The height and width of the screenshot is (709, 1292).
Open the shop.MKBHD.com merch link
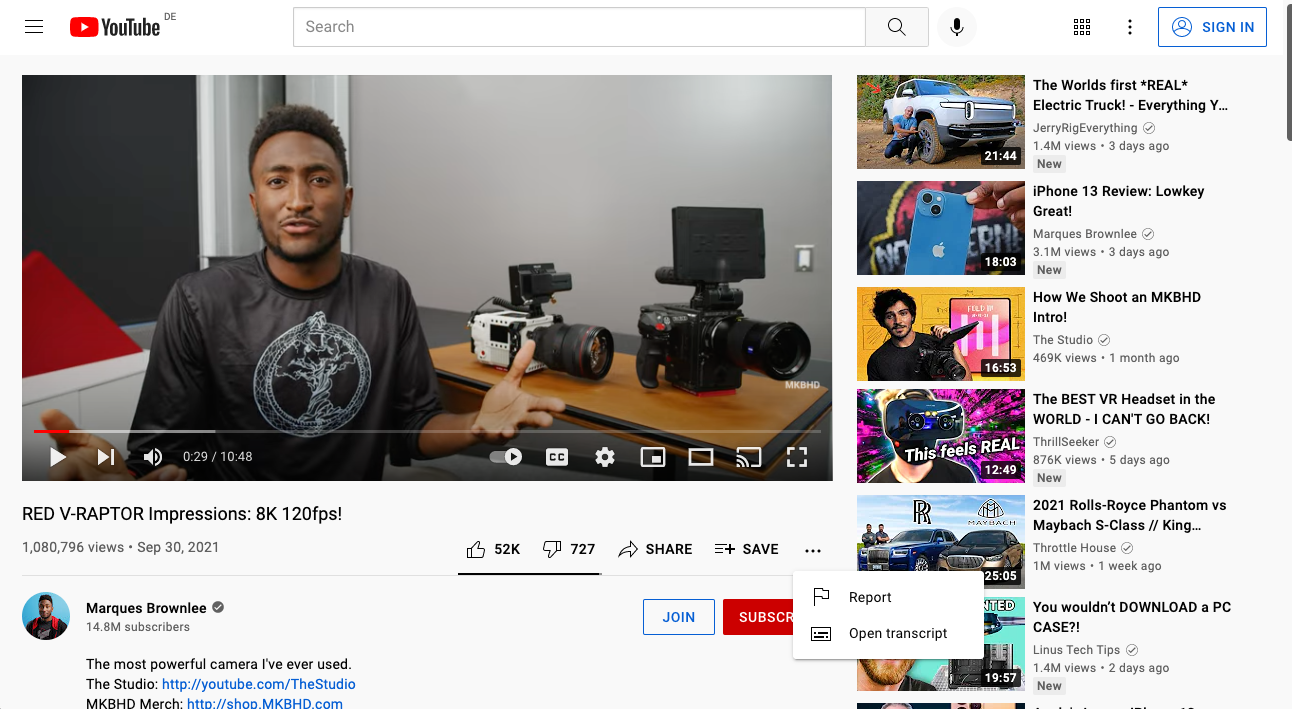tap(265, 704)
